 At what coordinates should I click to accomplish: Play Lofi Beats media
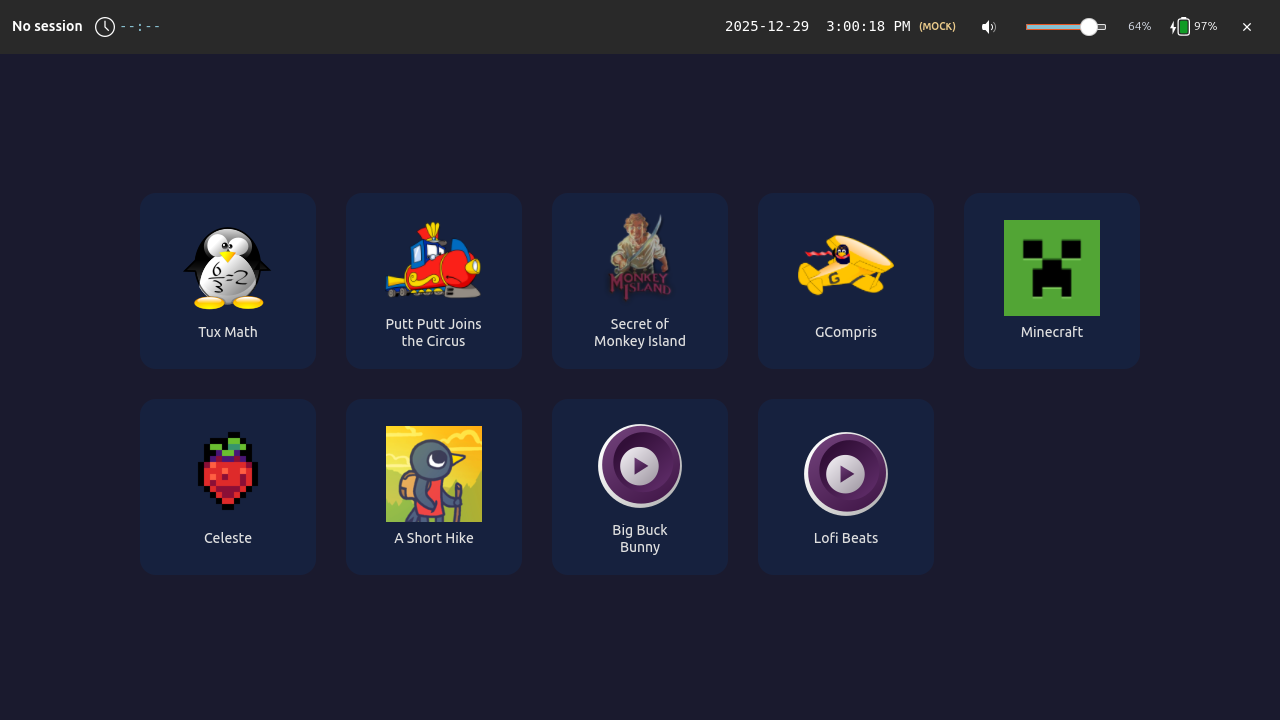[x=845, y=473]
